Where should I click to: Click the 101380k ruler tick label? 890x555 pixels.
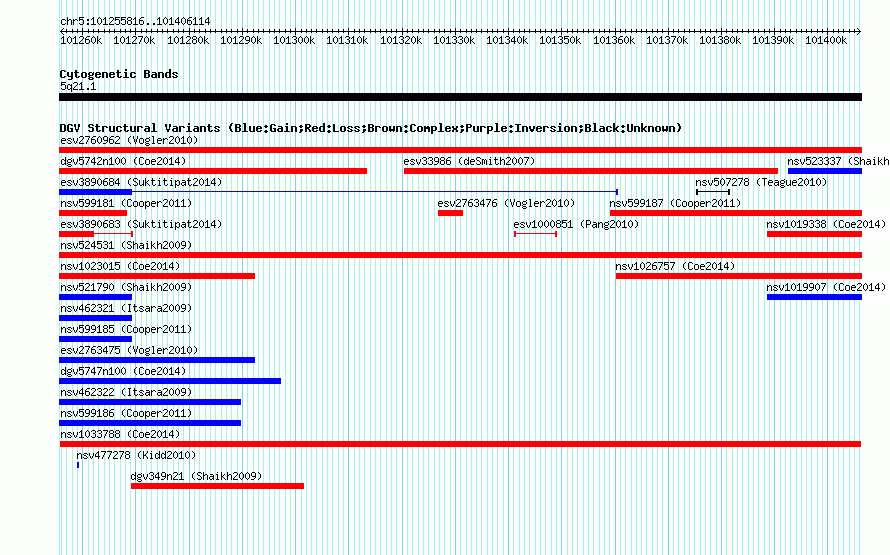pos(720,40)
